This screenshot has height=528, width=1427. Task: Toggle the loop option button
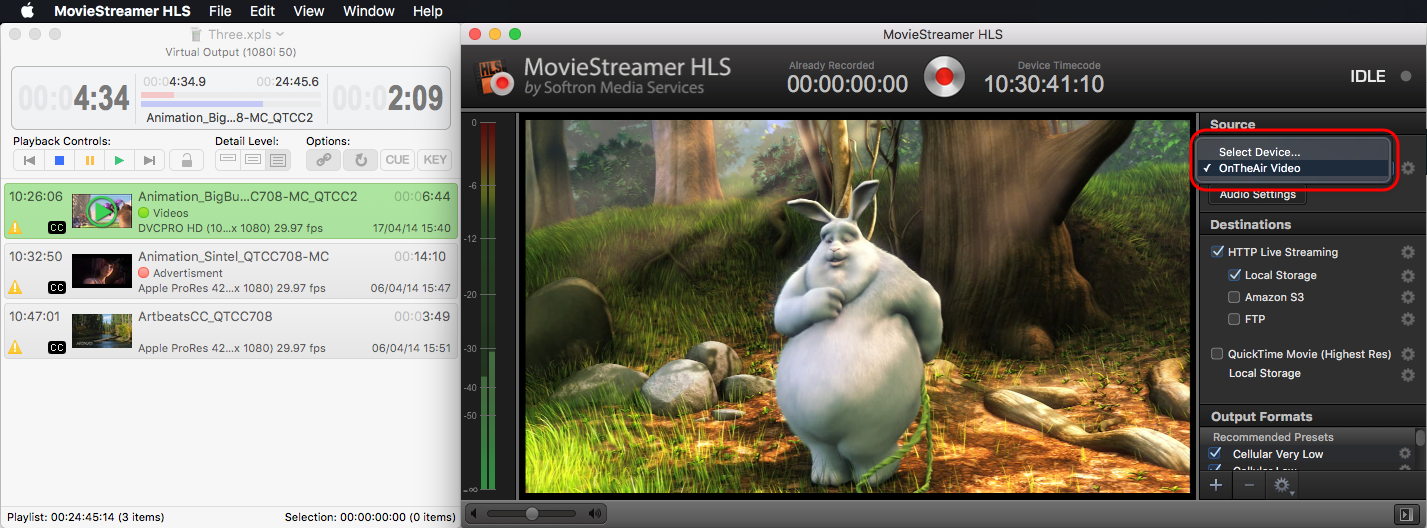click(x=360, y=160)
